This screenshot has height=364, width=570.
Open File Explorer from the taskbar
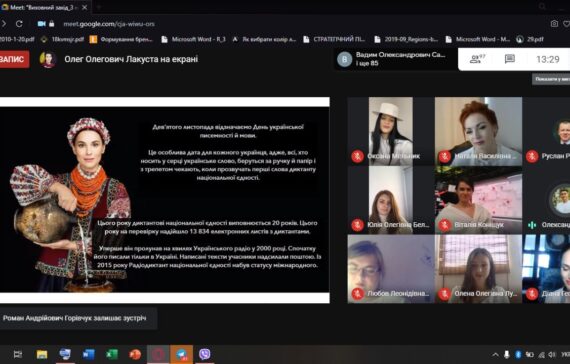pyautogui.click(x=42, y=354)
